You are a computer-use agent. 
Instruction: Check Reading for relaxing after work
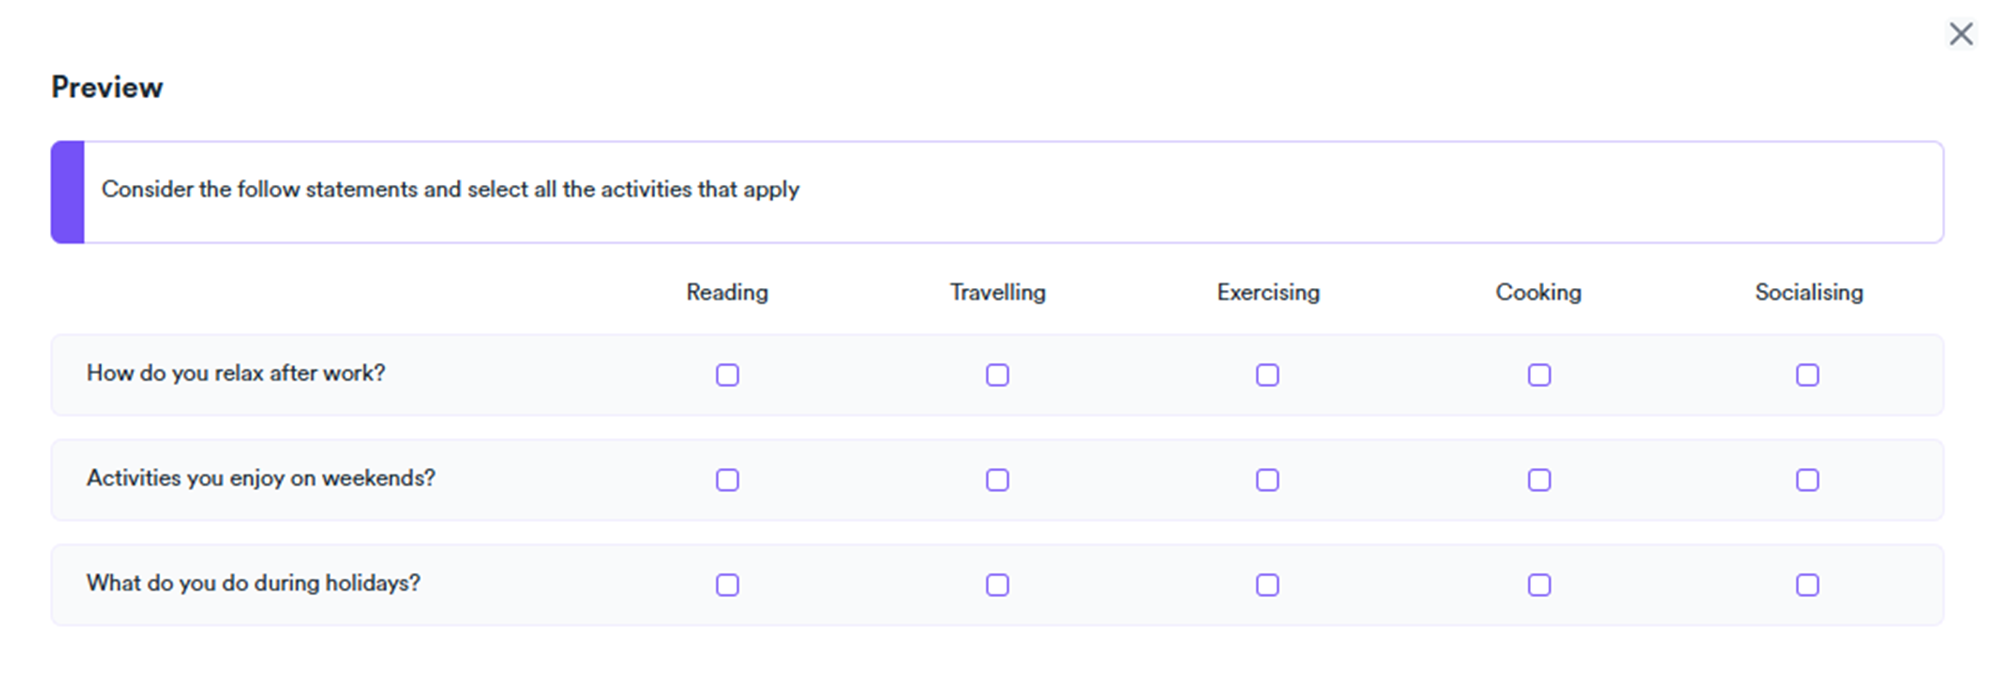727,375
